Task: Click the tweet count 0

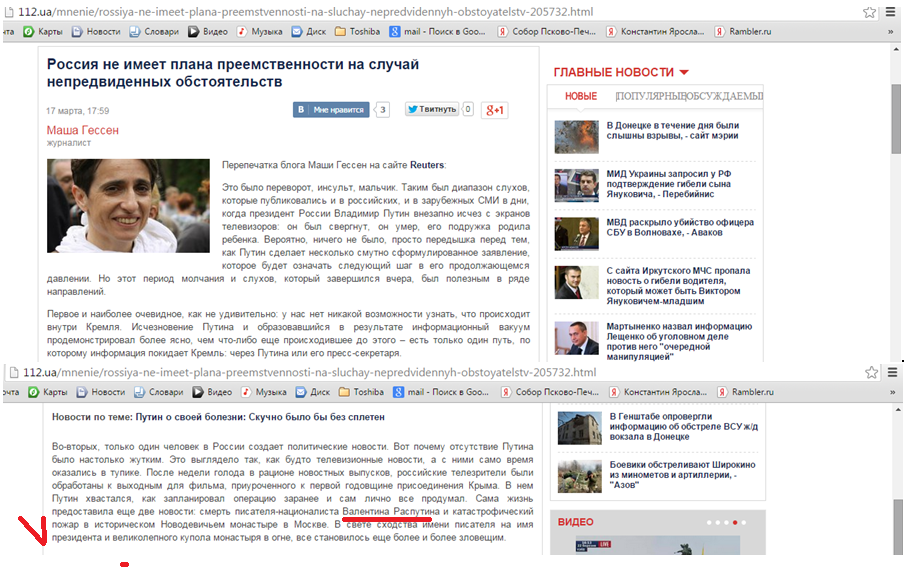Action: [468, 109]
